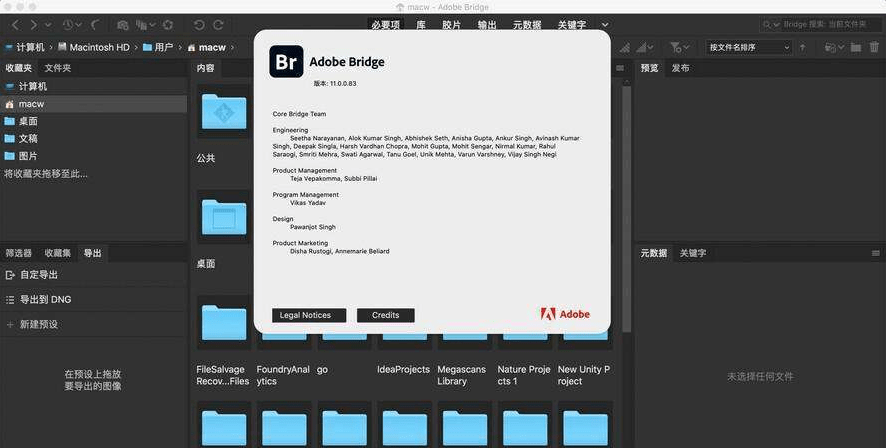The image size is (886, 448).
Task: Click macw in the path bar
Action: point(207,47)
